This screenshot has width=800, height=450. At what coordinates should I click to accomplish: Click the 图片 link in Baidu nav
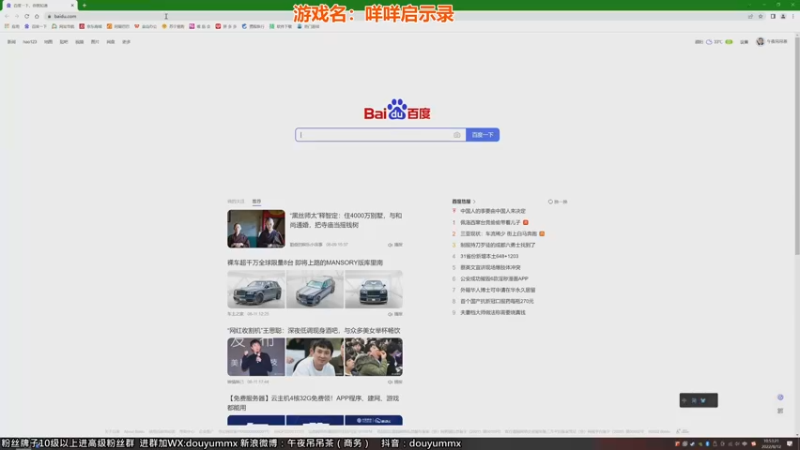[95, 42]
